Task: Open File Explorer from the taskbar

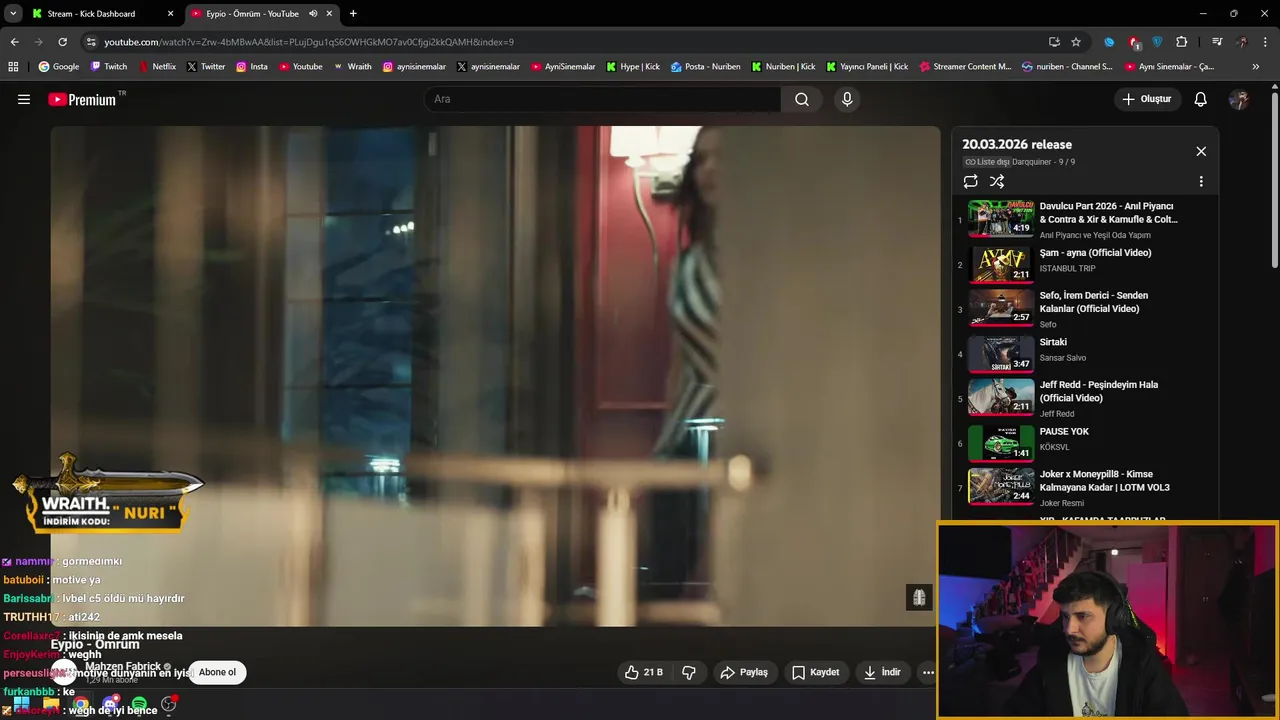Action: tap(51, 705)
